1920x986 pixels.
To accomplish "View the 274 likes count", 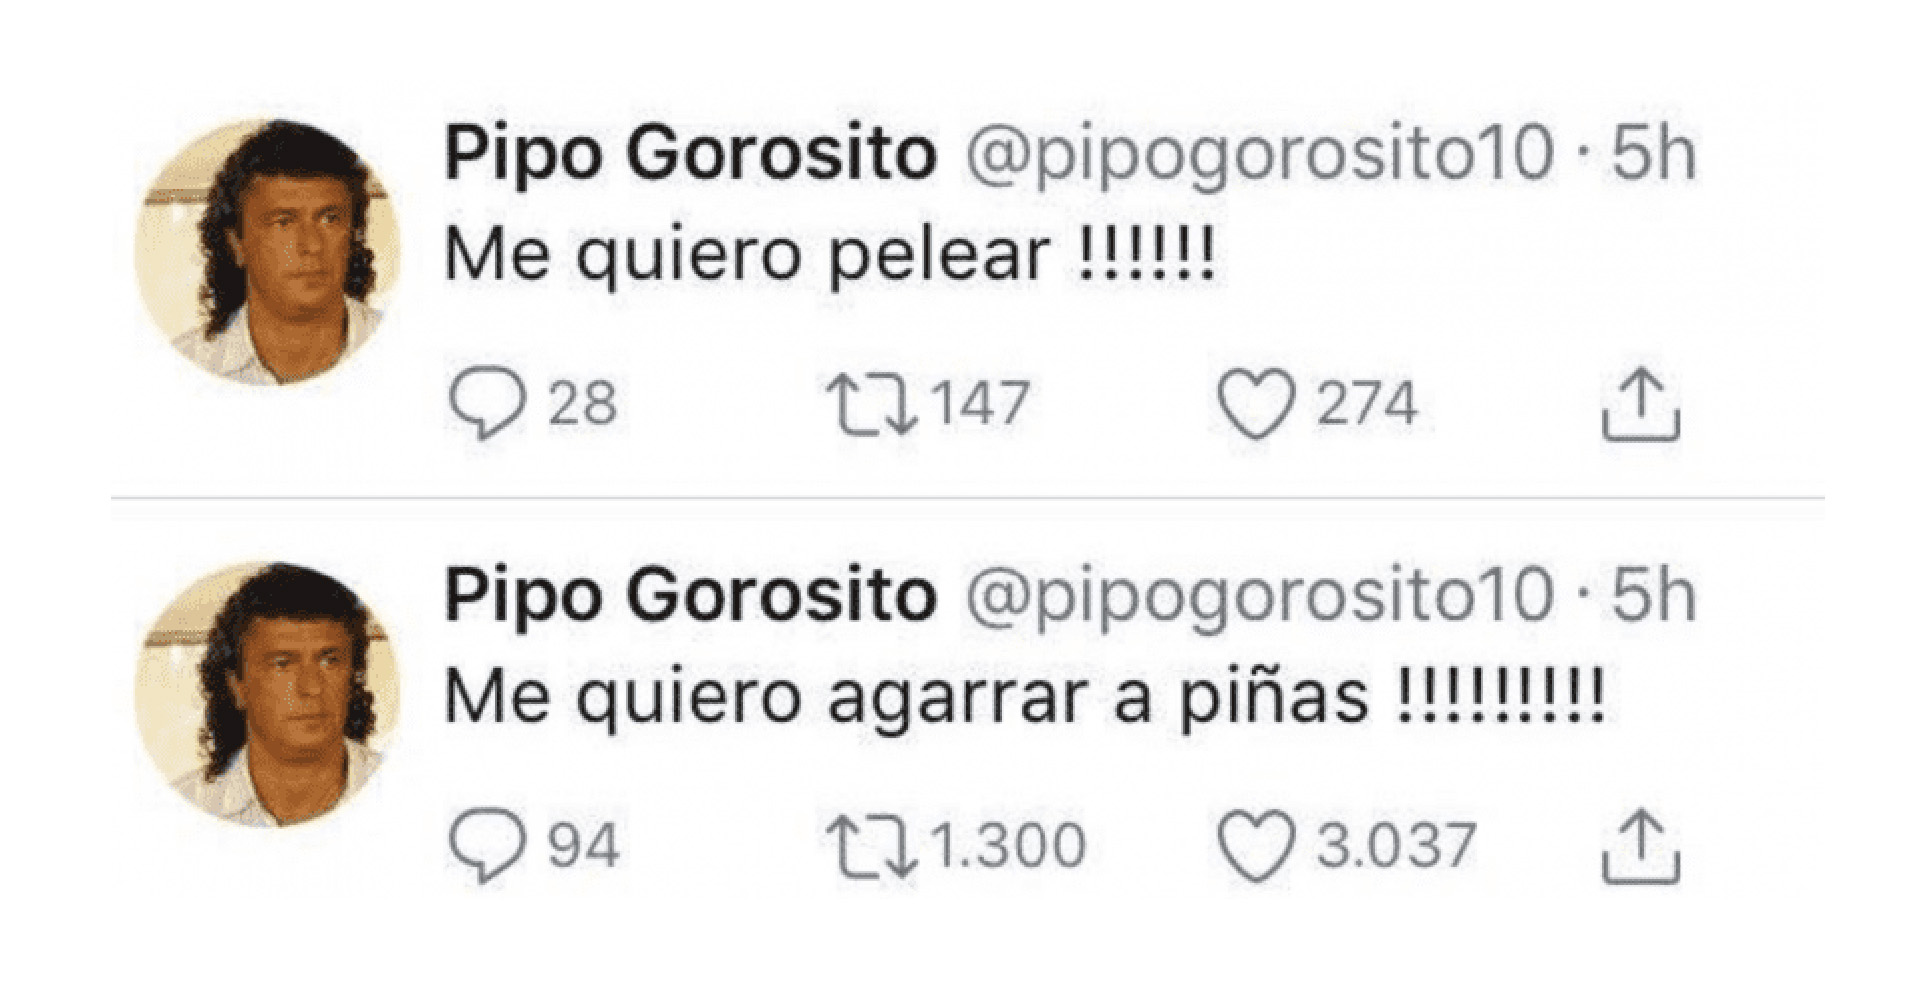I will point(1366,403).
